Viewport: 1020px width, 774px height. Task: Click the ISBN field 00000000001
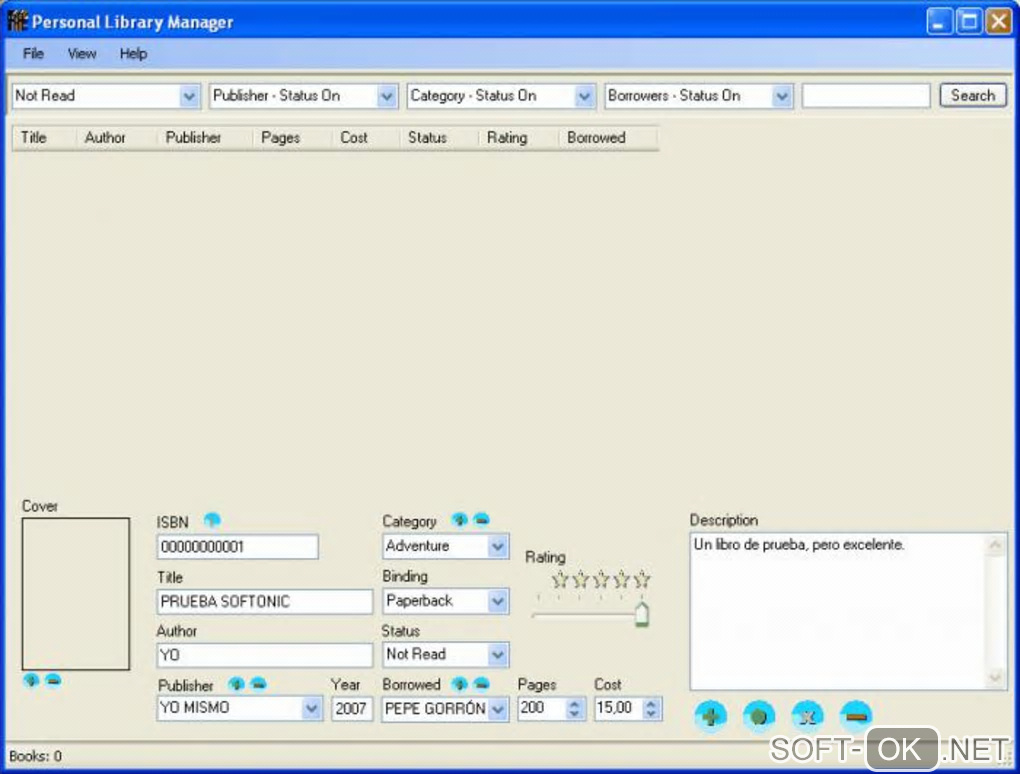click(237, 546)
